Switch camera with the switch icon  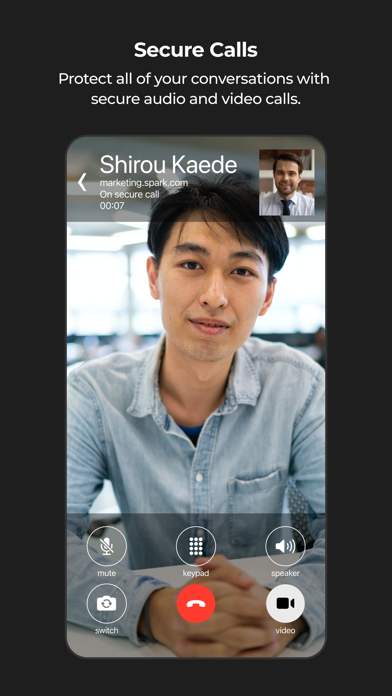[x=107, y=604]
